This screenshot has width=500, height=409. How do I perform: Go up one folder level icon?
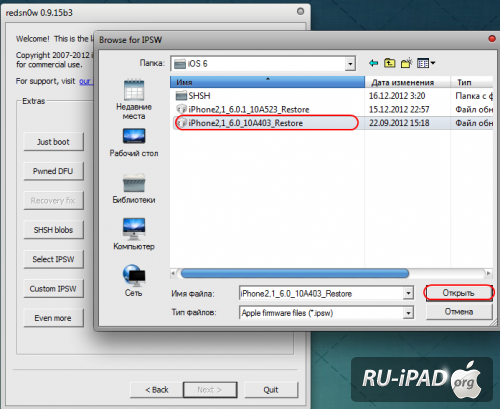(389, 63)
